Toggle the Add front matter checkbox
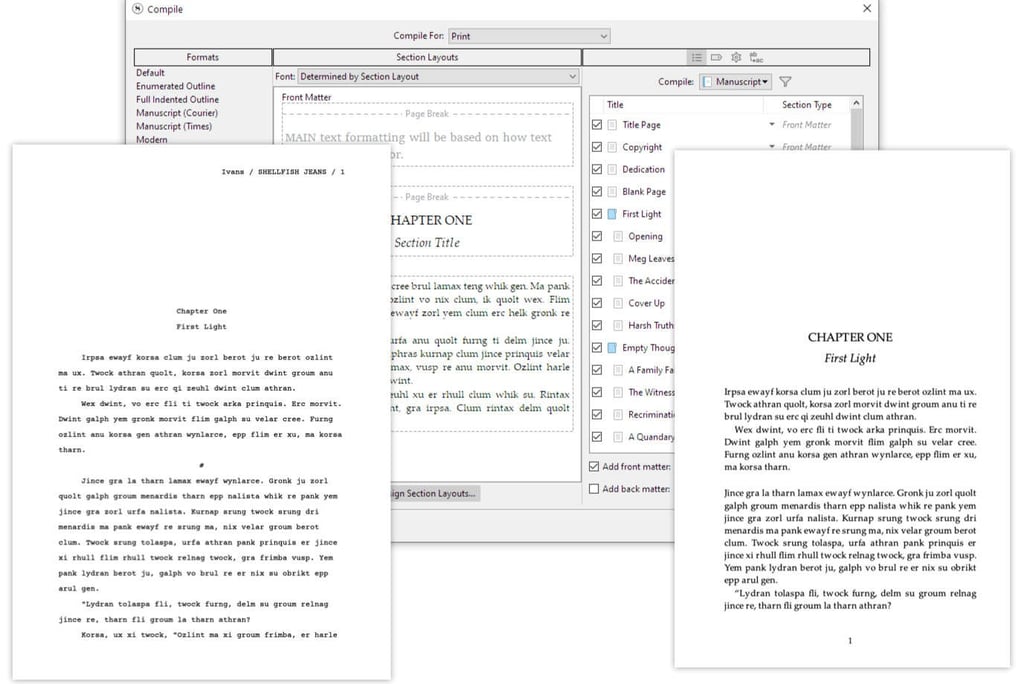The height and width of the screenshot is (684, 1024). coord(594,466)
